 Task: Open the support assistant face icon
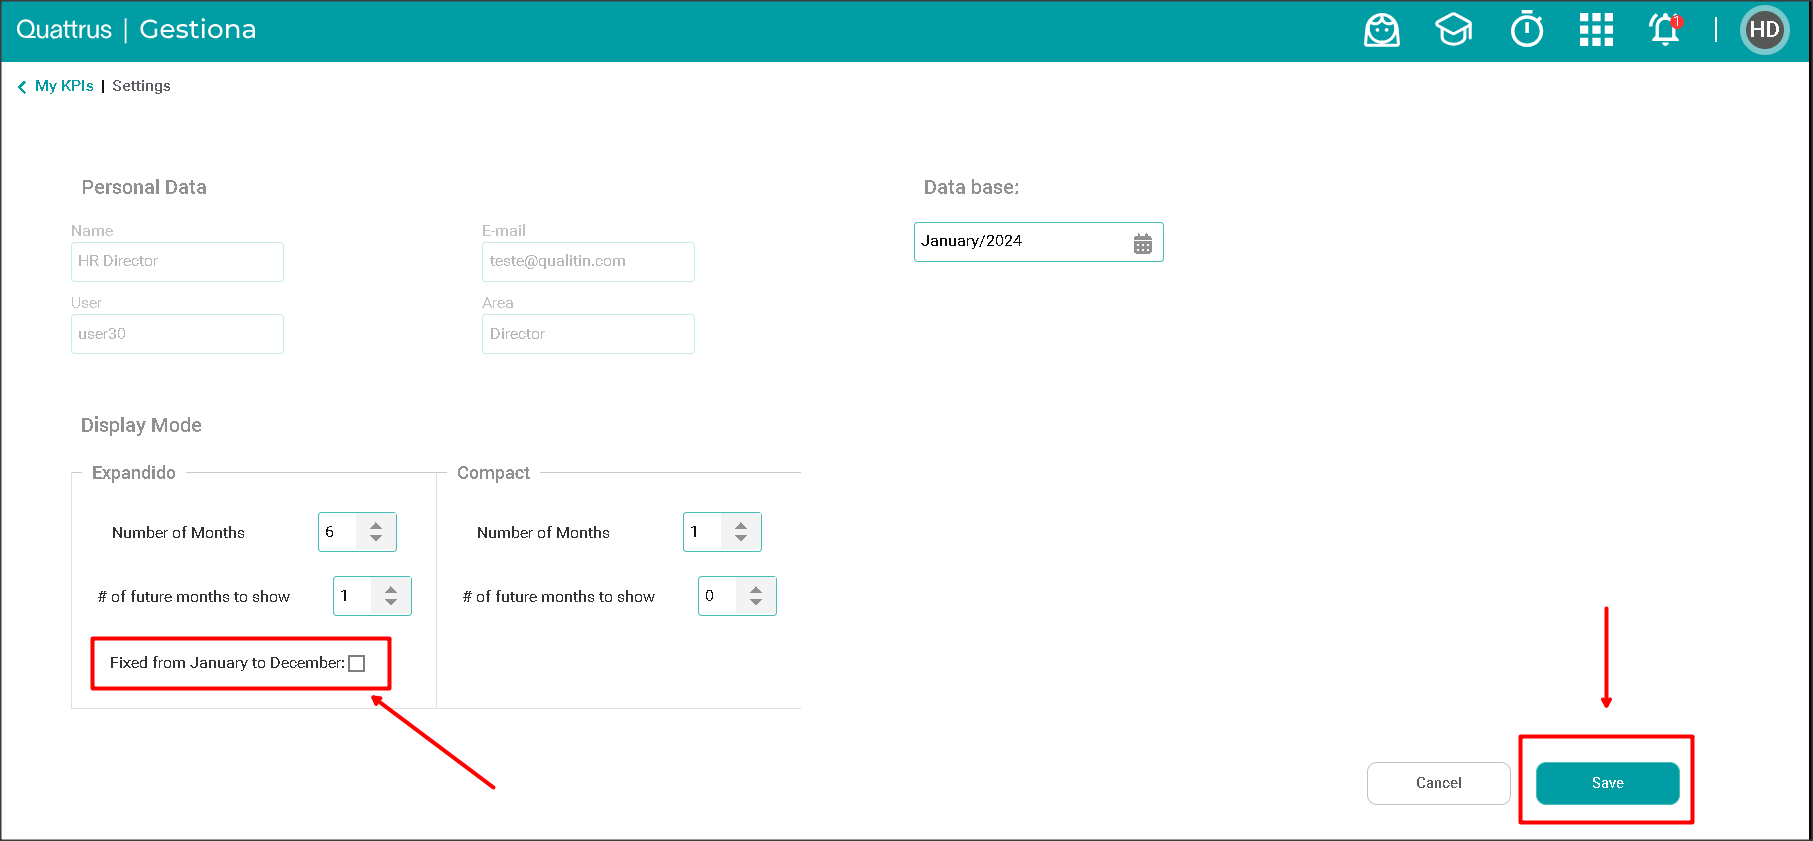click(1381, 30)
